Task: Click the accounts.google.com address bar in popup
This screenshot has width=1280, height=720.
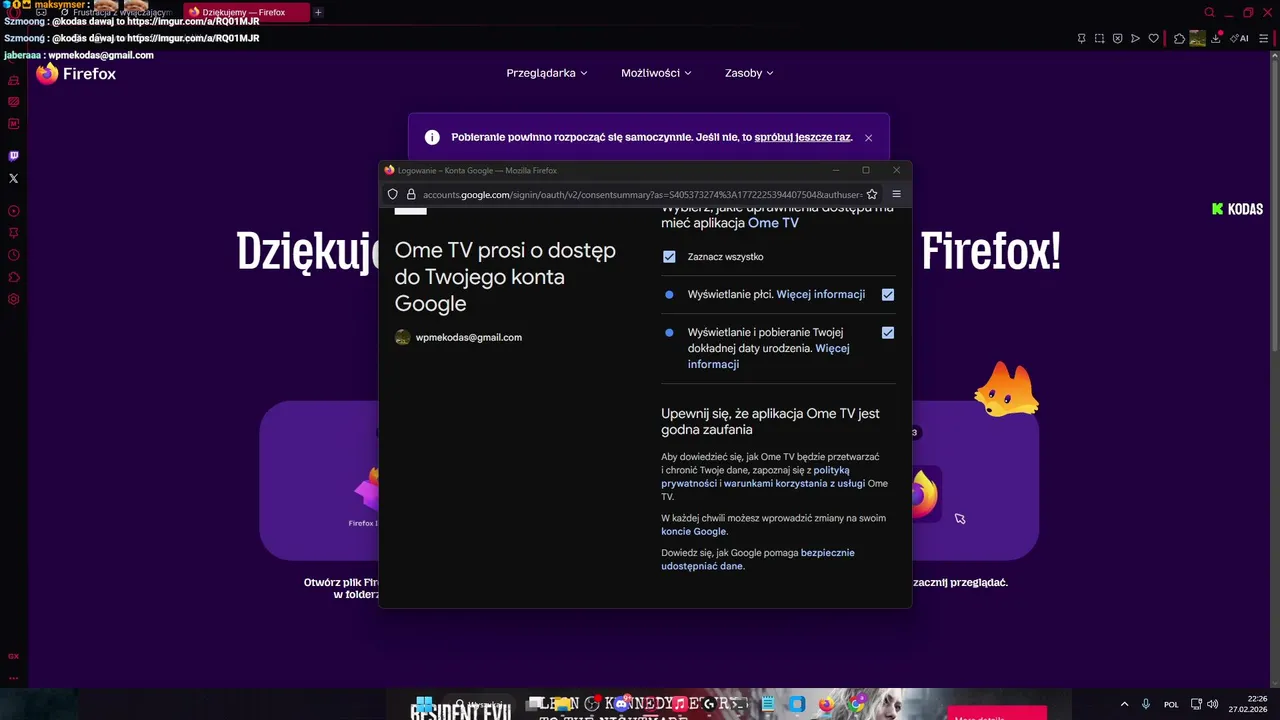Action: click(x=642, y=194)
